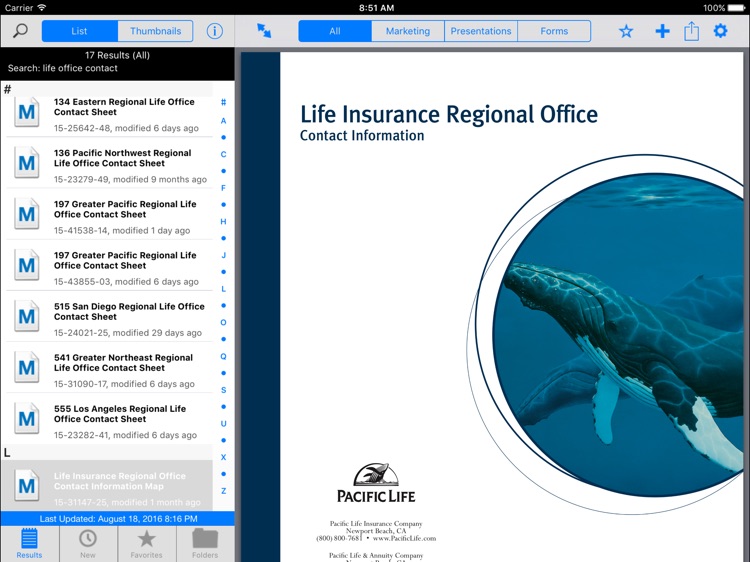Select the All category filter
The image size is (750, 562).
(x=335, y=31)
